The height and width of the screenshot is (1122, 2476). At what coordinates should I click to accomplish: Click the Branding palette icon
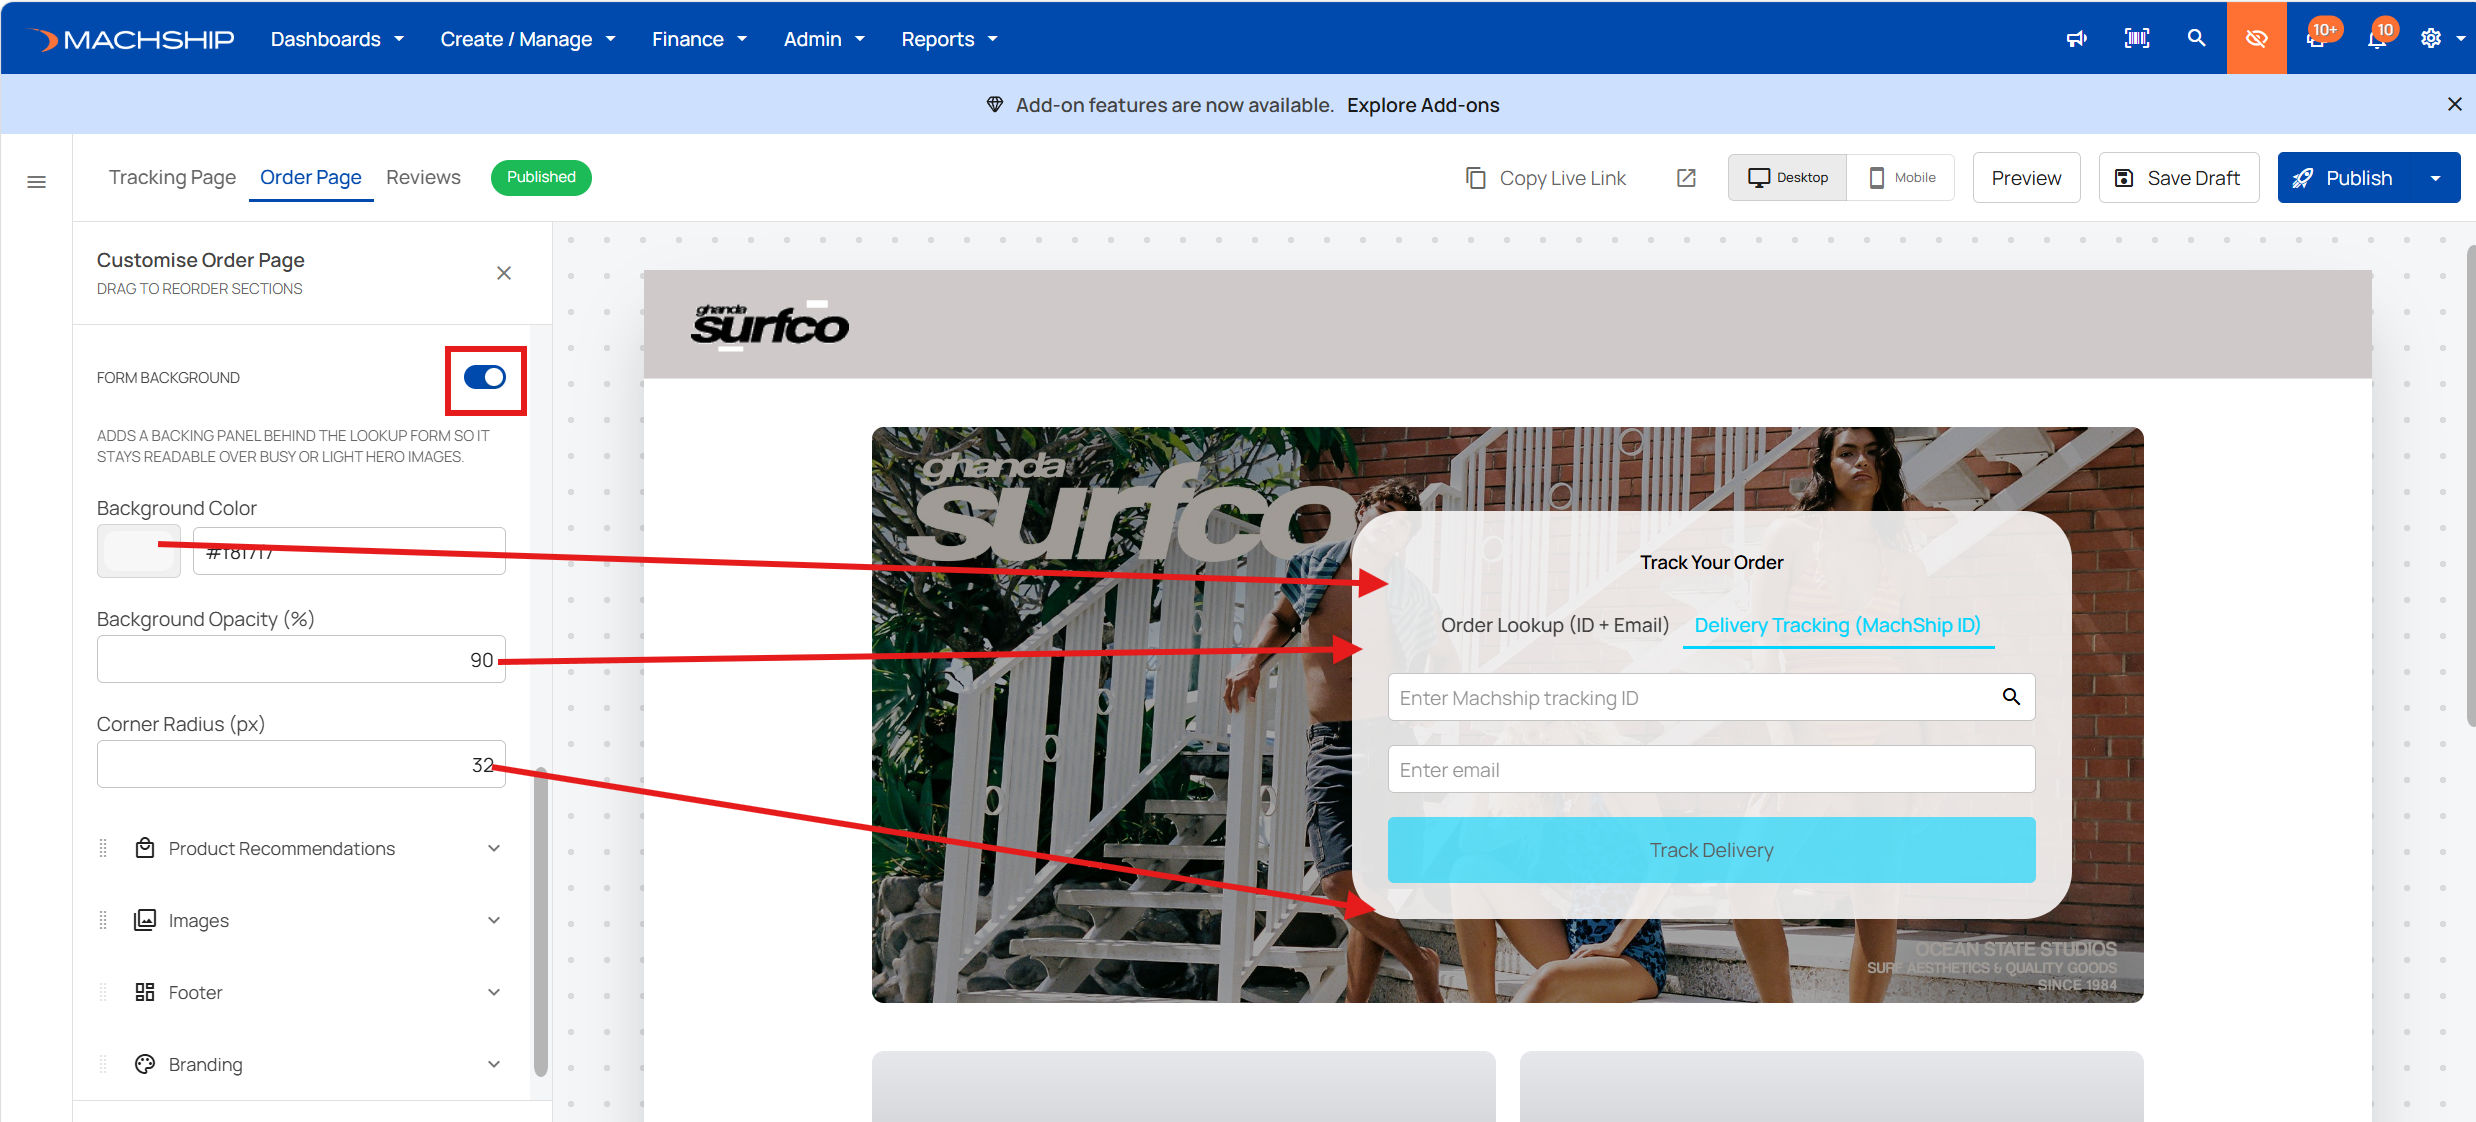[145, 1064]
